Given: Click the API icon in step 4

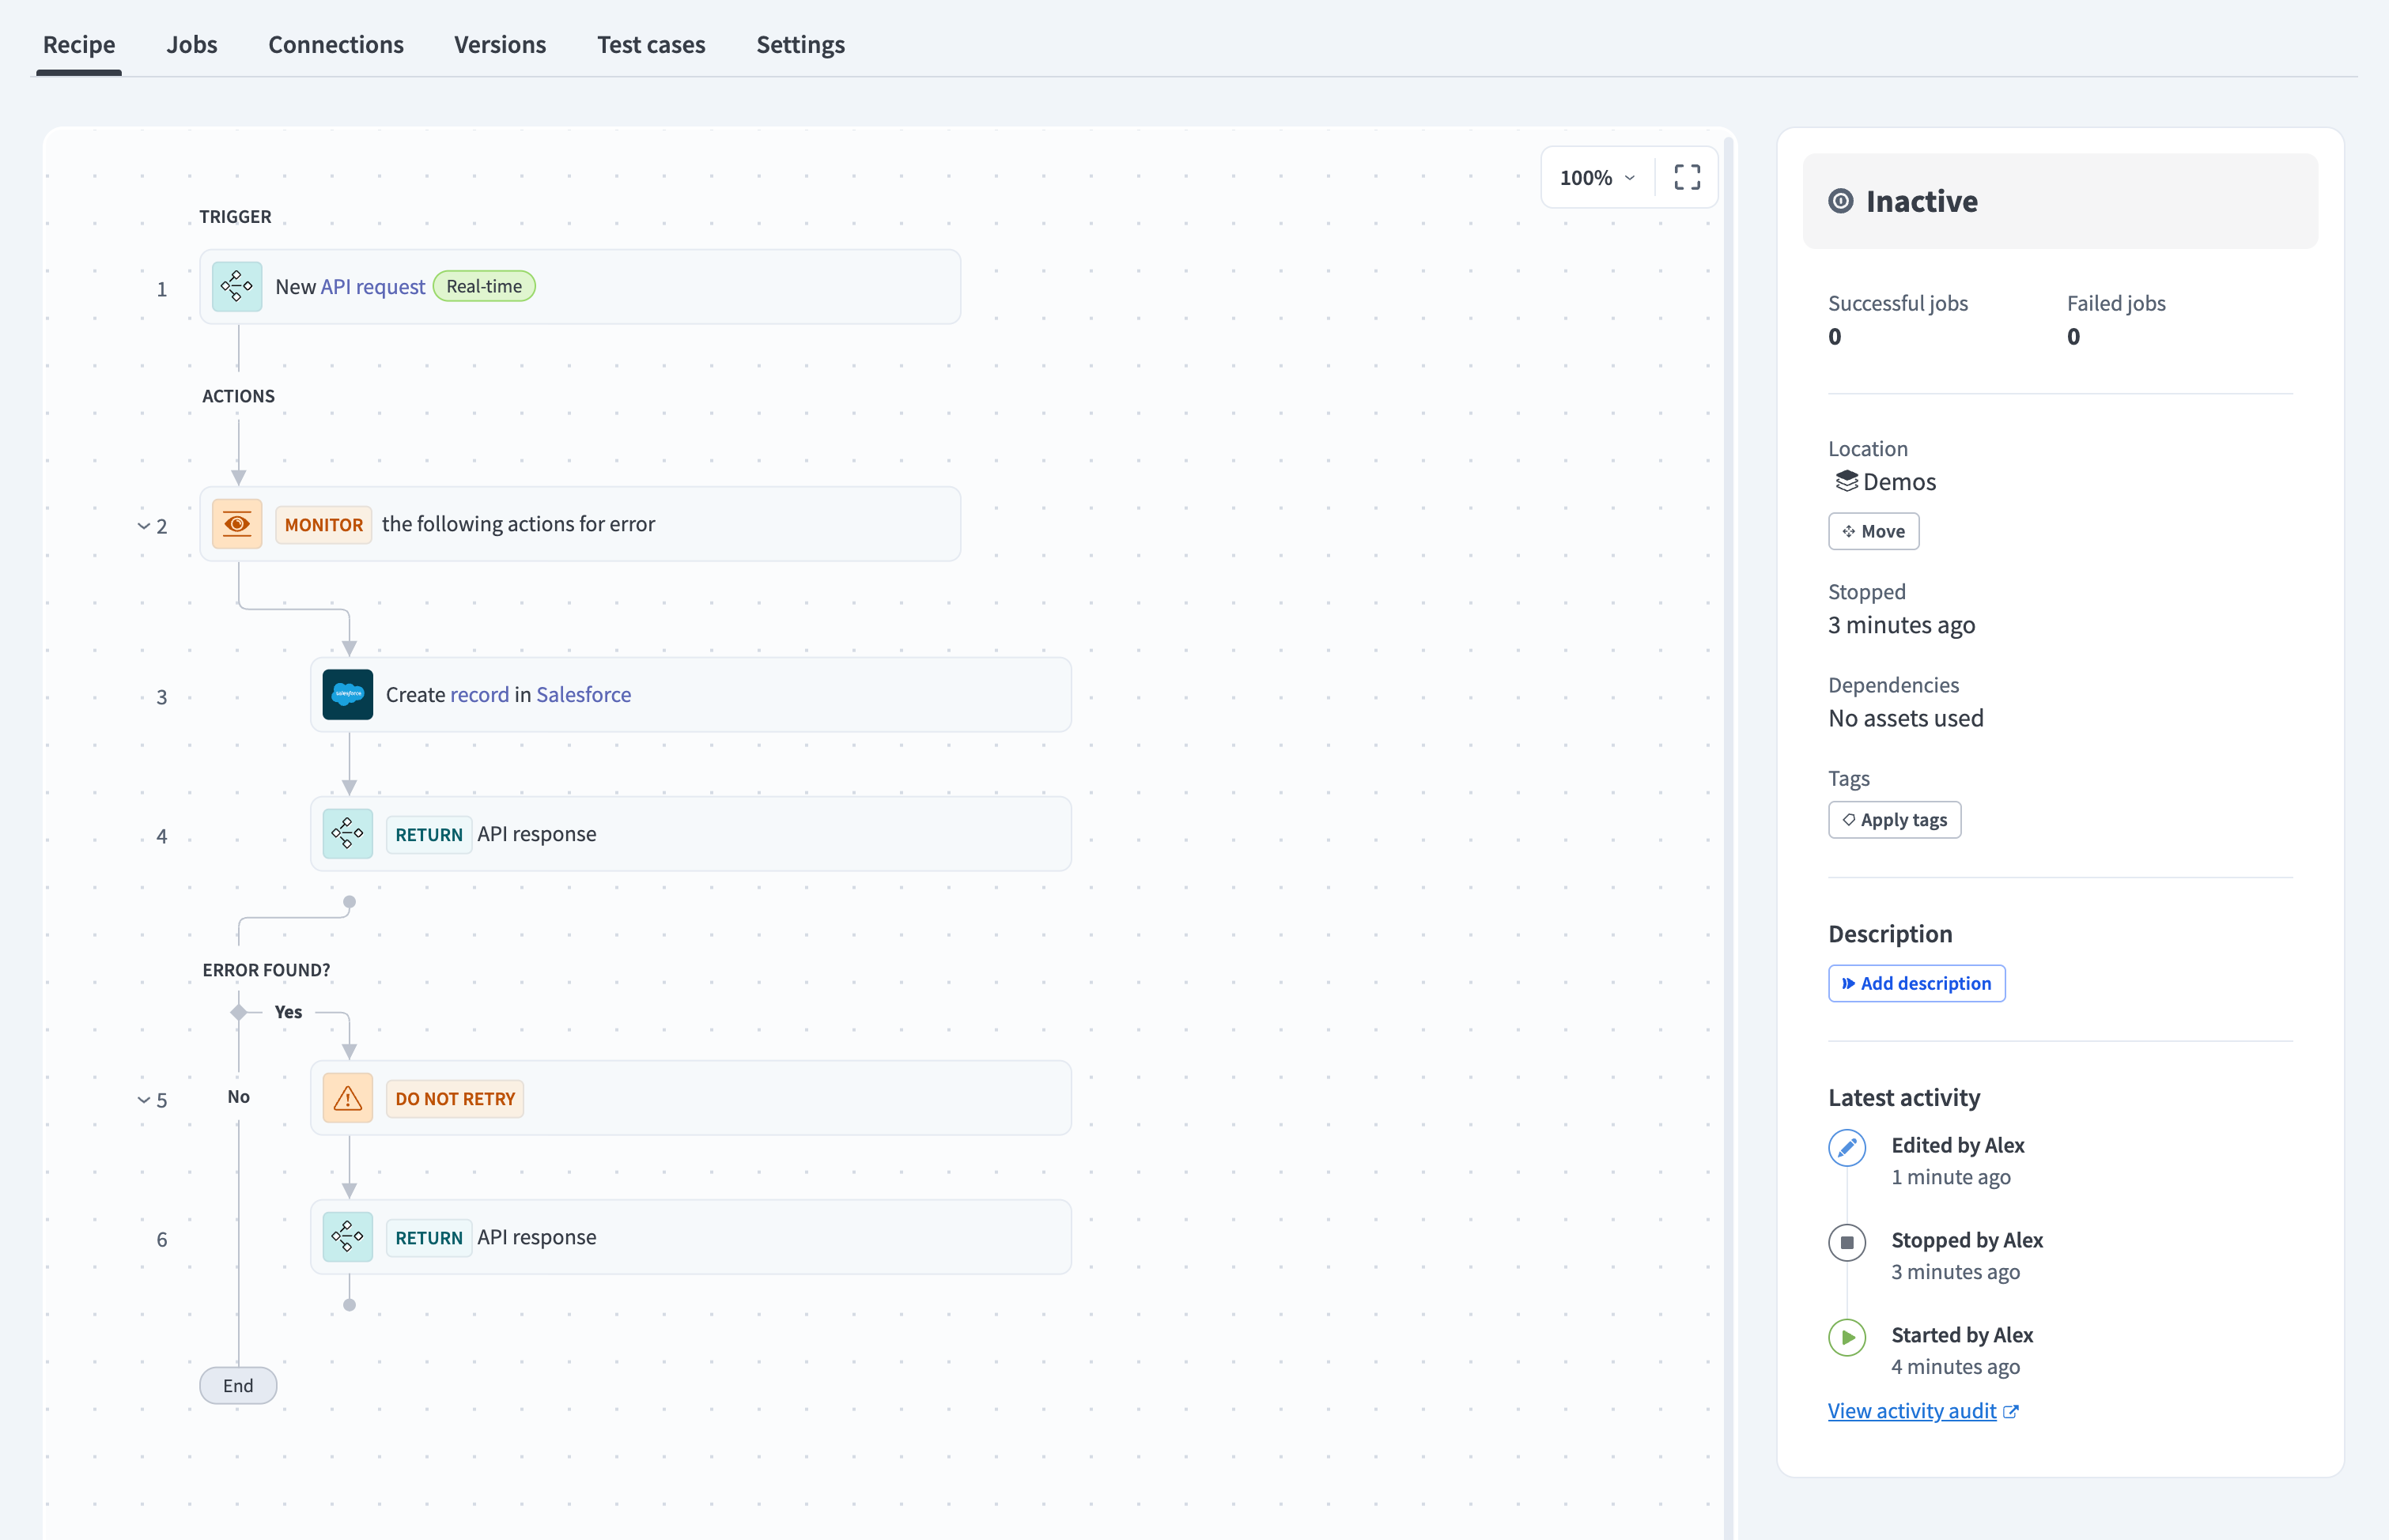Looking at the screenshot, I should 348,834.
